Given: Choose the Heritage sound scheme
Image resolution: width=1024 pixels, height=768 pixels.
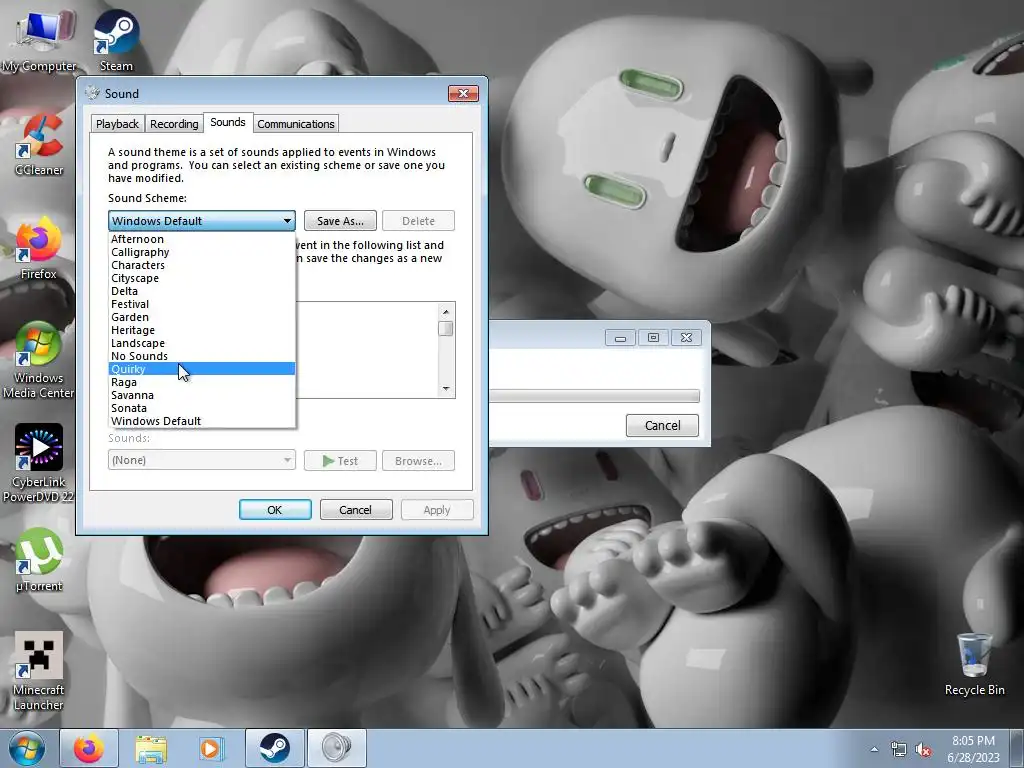Looking at the screenshot, I should [x=202, y=330].
